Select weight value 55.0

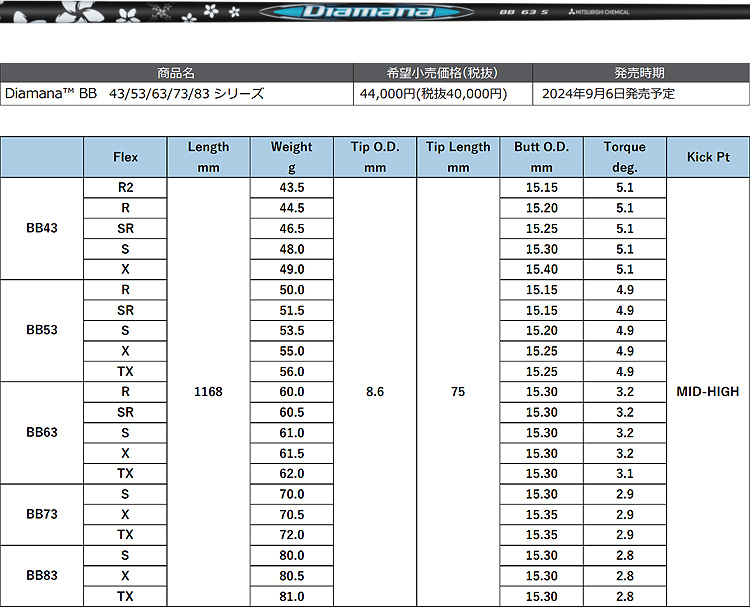(x=292, y=351)
